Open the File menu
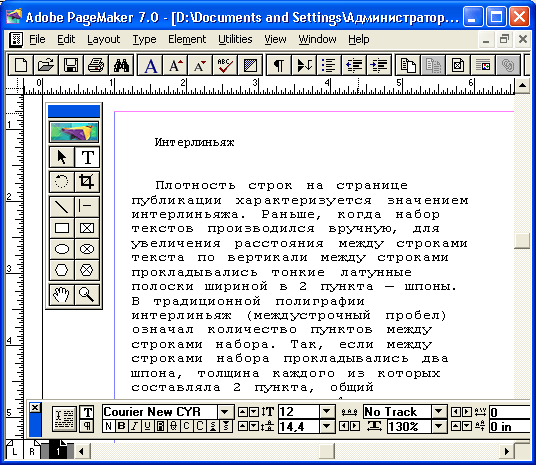The height and width of the screenshot is (465, 536). (x=37, y=39)
